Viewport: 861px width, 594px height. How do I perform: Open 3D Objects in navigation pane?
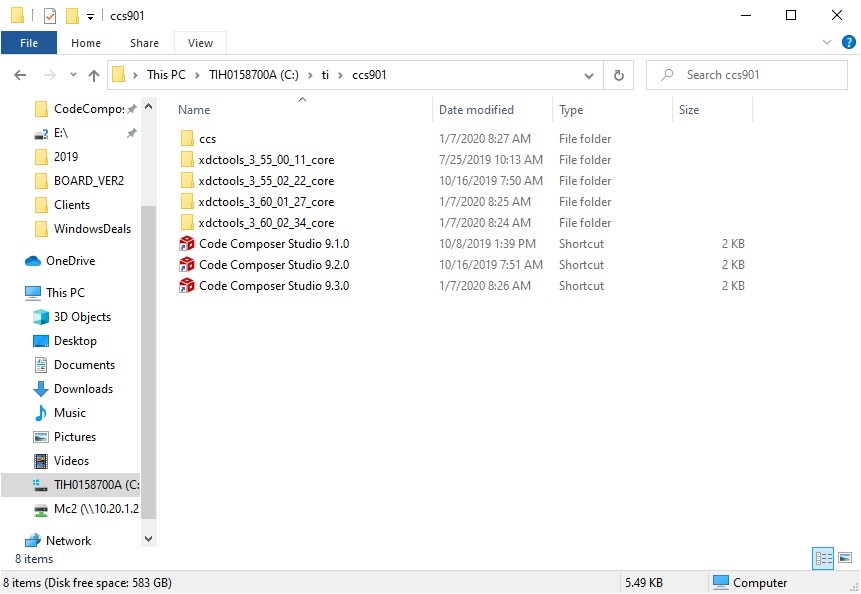[x=71, y=317]
